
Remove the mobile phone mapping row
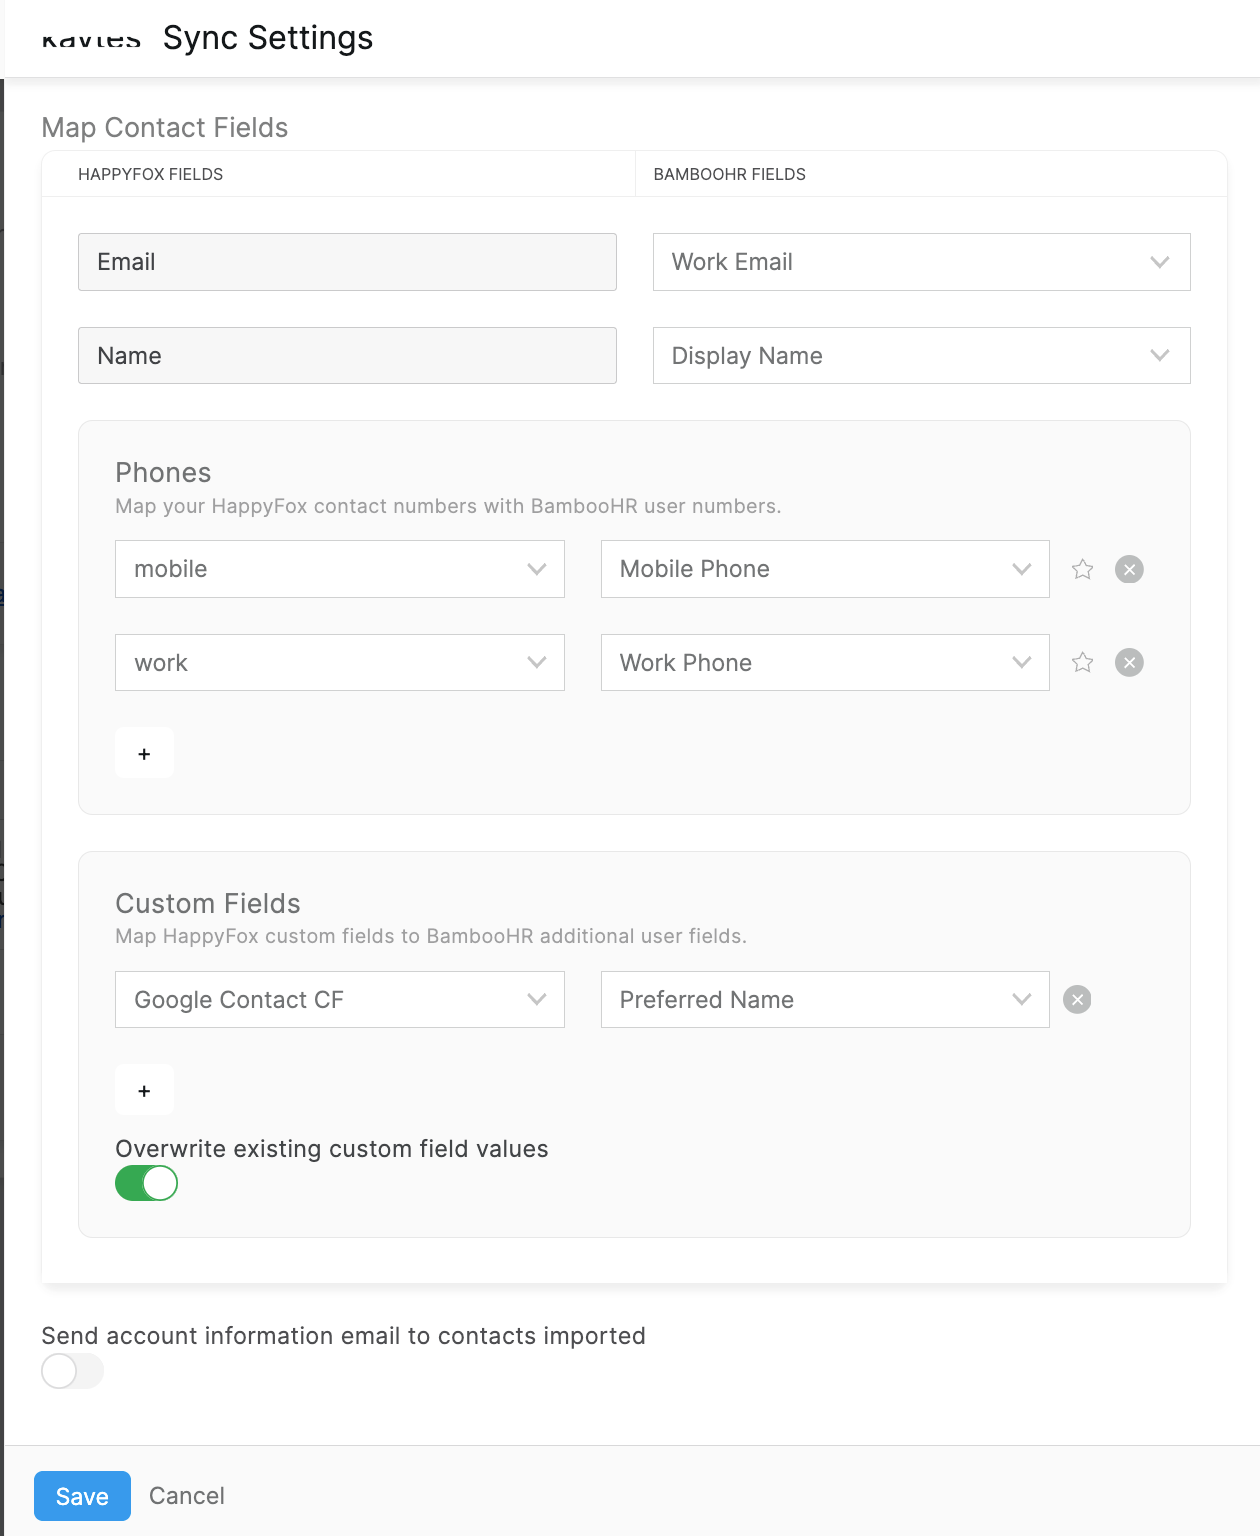pos(1129,569)
